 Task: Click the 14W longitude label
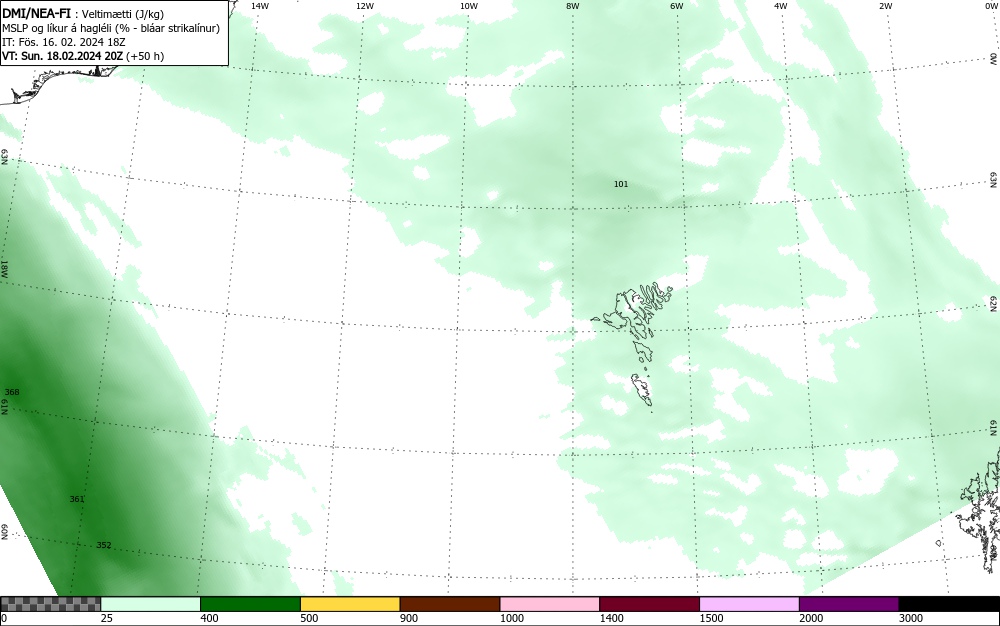260,6
